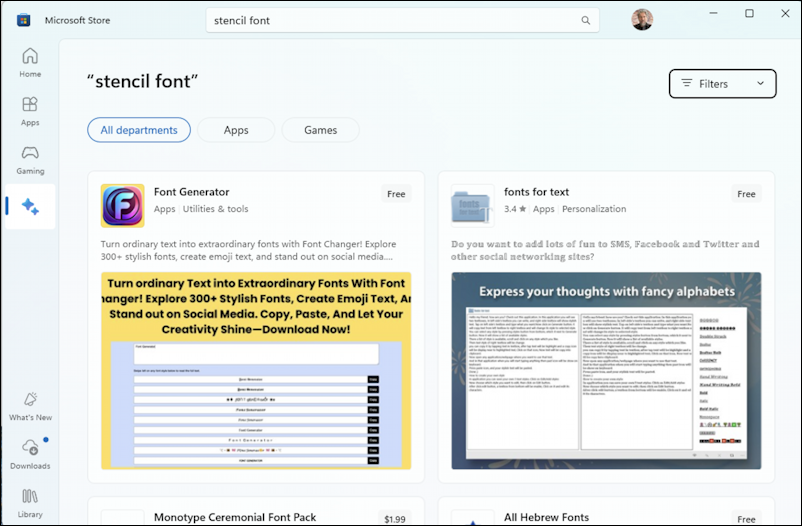Expand the Filters dropdown
This screenshot has height=526, width=802.
(x=722, y=84)
